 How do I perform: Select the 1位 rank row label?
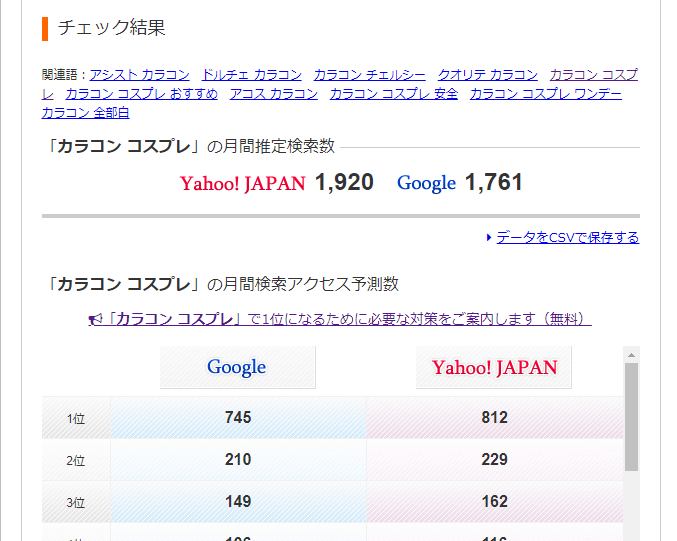[x=76, y=418]
